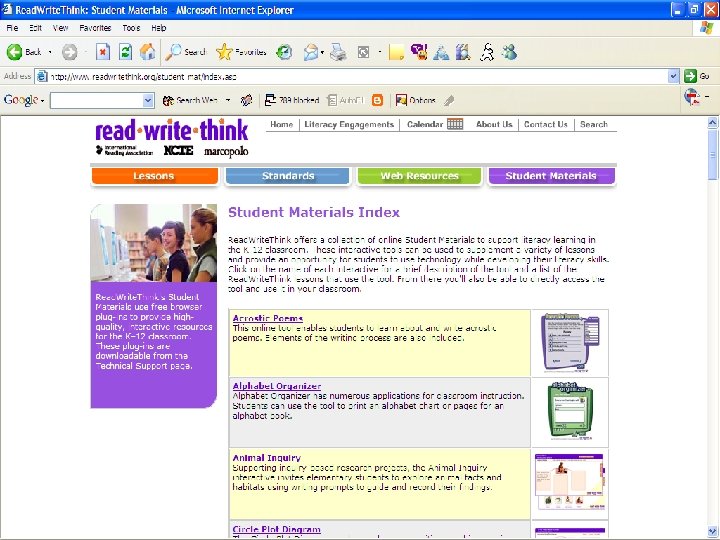Open the Favorites star in toolbar
This screenshot has height=540, width=720.
241,52
